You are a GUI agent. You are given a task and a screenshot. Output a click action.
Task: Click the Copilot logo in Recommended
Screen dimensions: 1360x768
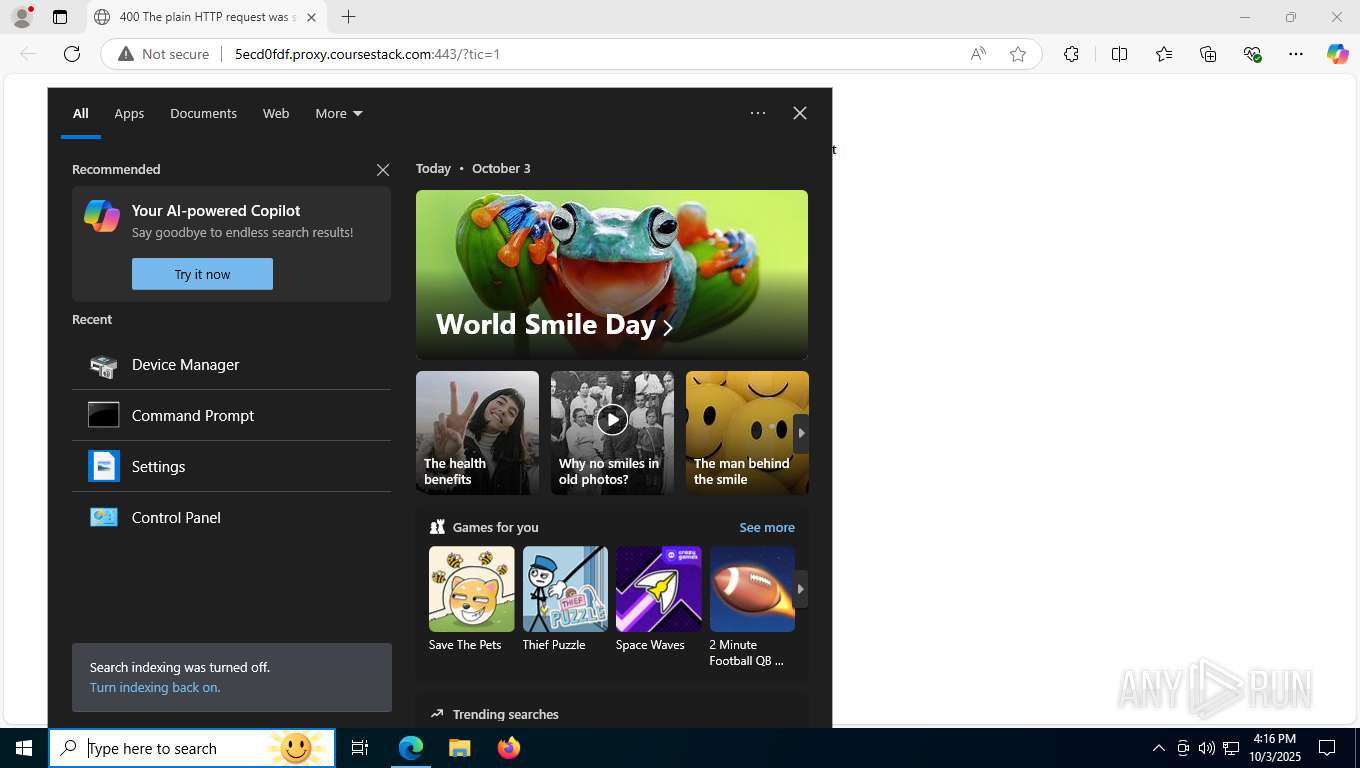click(x=102, y=216)
